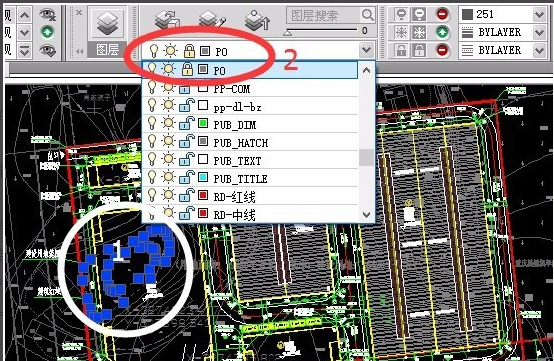554x361 pixels.
Task: Toggle the sun freeze icon of layer RD-红线
Action: pos(169,195)
